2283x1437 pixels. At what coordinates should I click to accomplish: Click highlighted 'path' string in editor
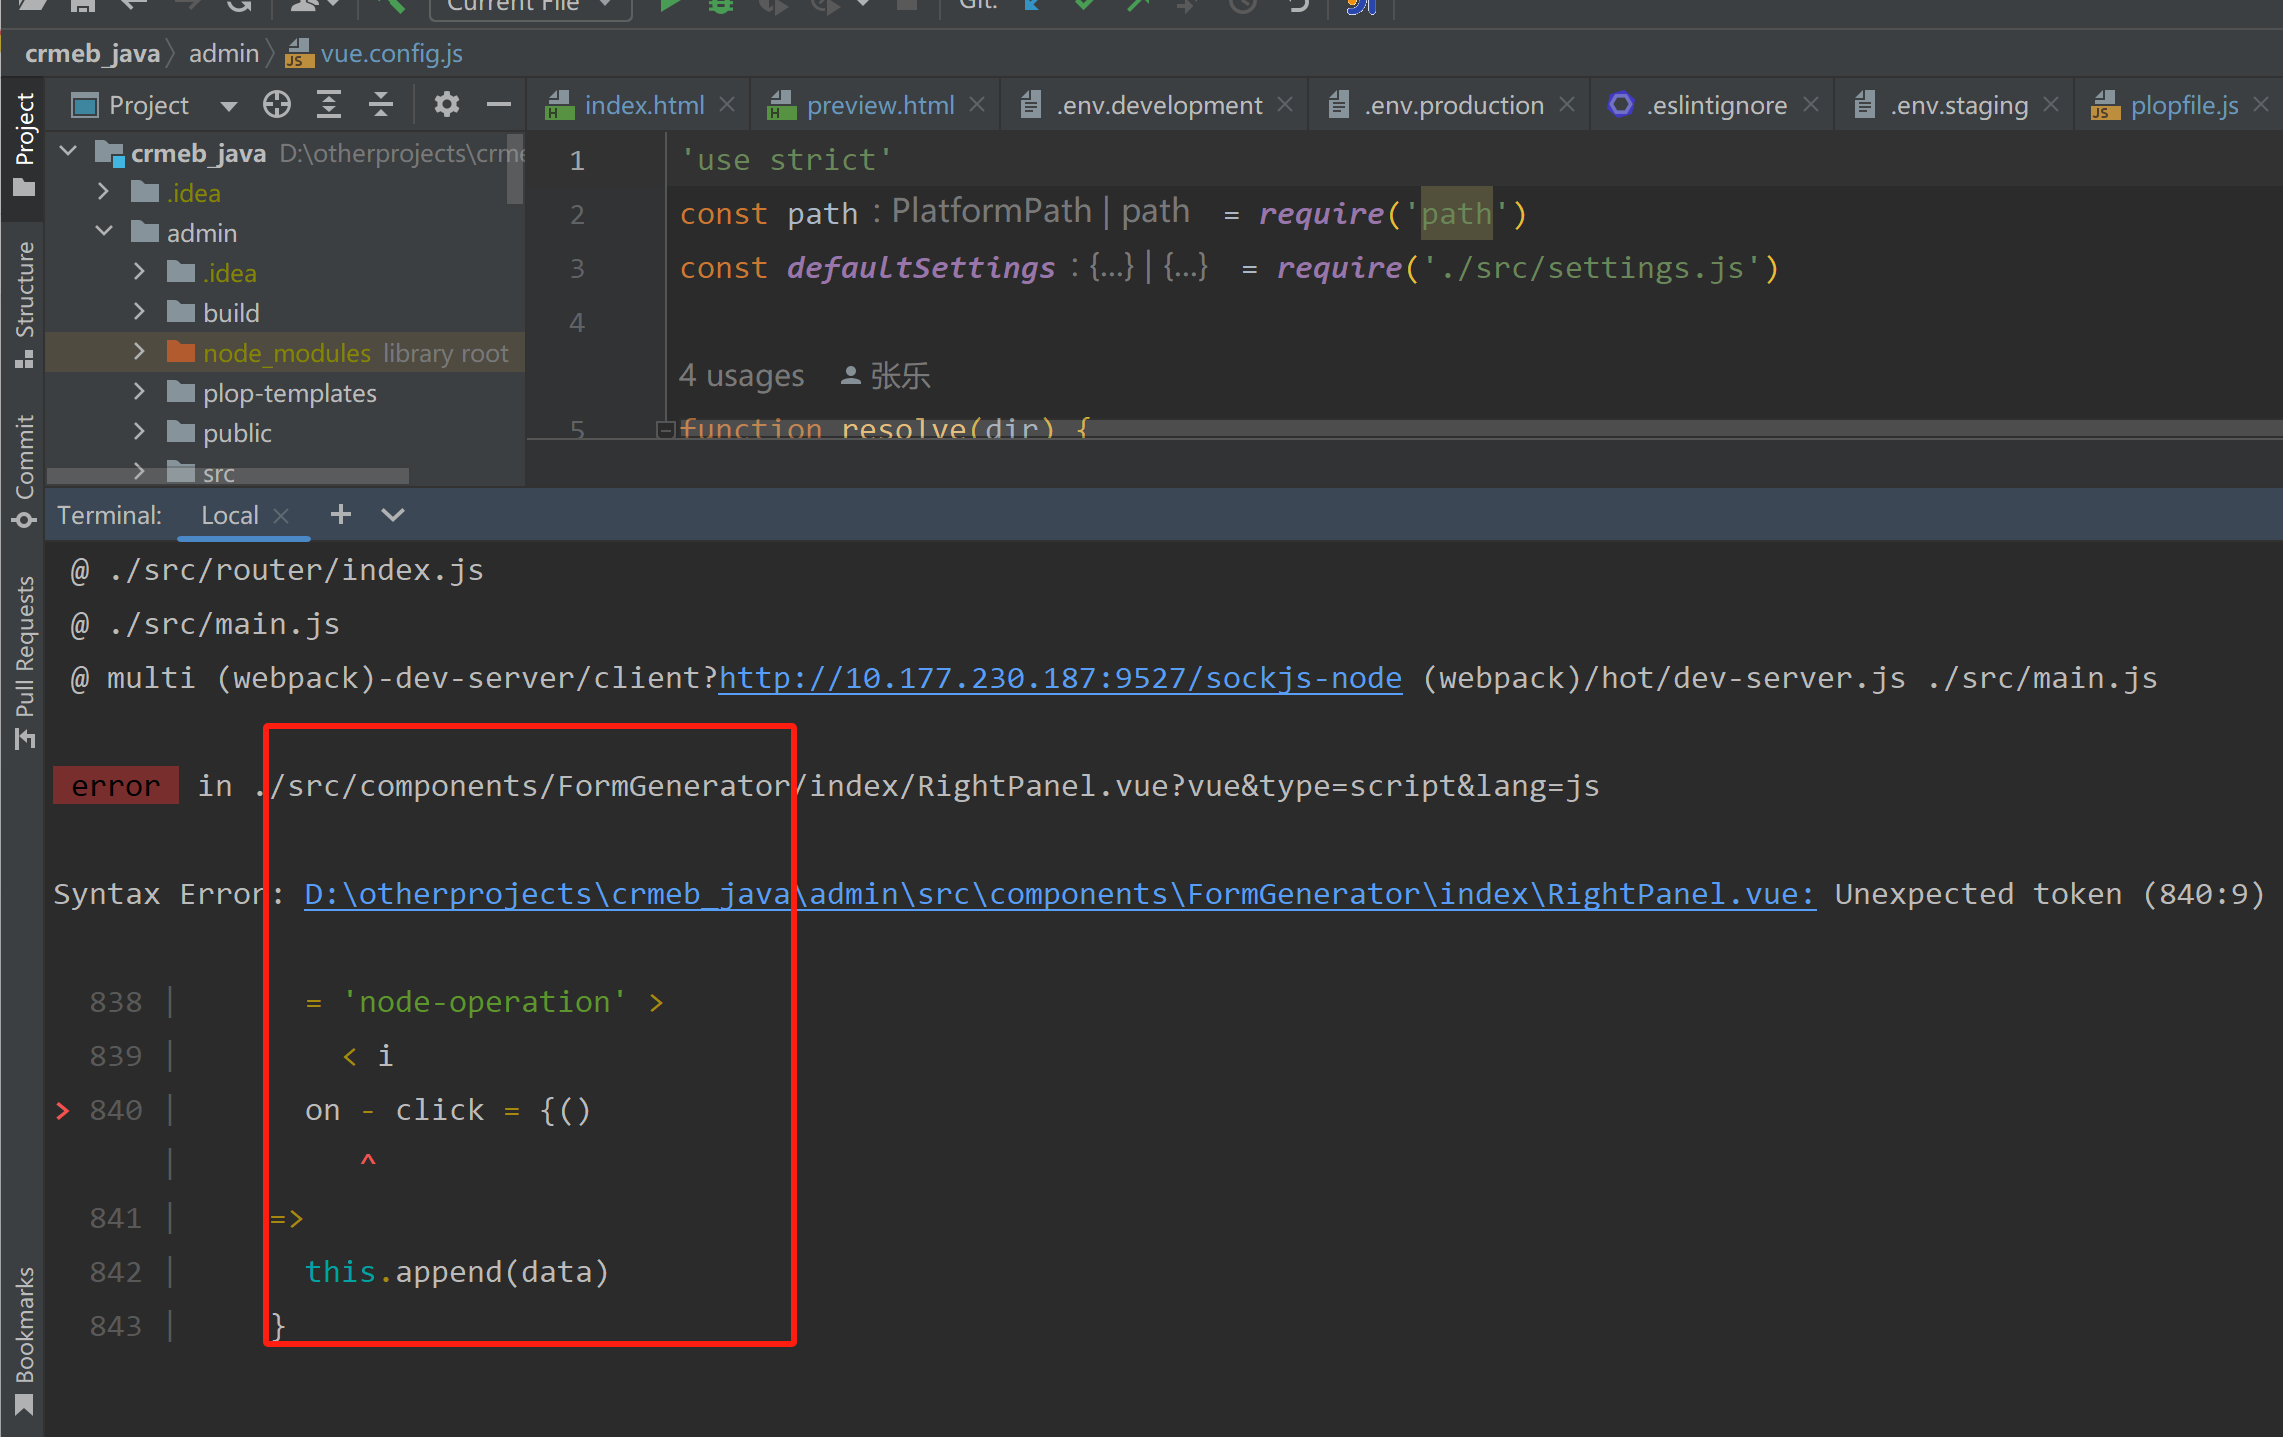(x=1456, y=213)
